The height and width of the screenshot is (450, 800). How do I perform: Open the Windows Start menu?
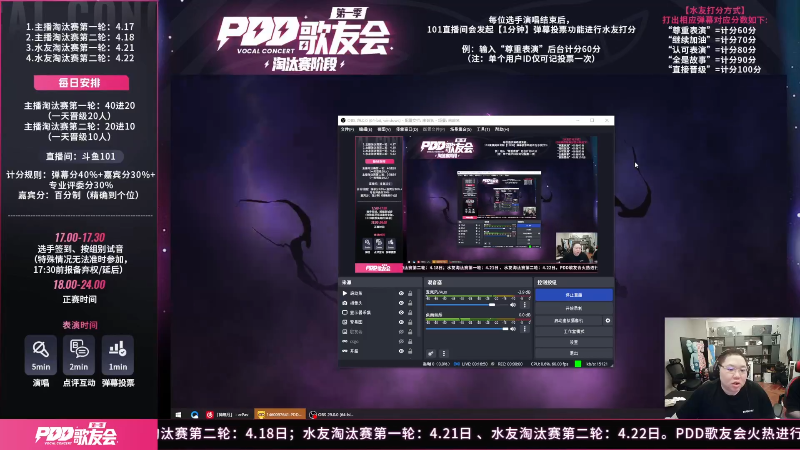coord(178,415)
